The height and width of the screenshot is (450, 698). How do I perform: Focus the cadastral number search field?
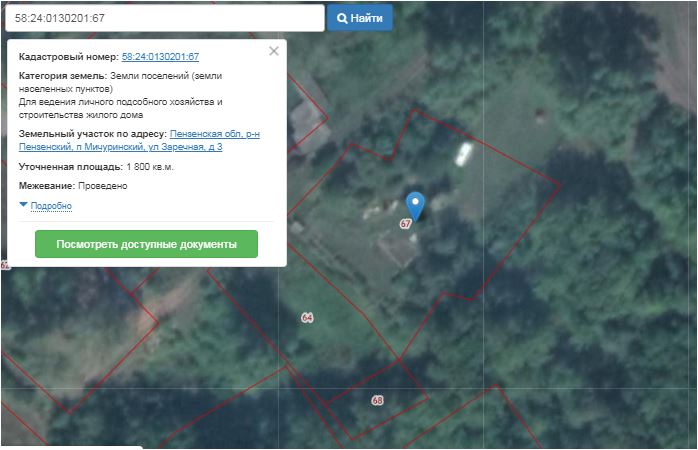[163, 18]
